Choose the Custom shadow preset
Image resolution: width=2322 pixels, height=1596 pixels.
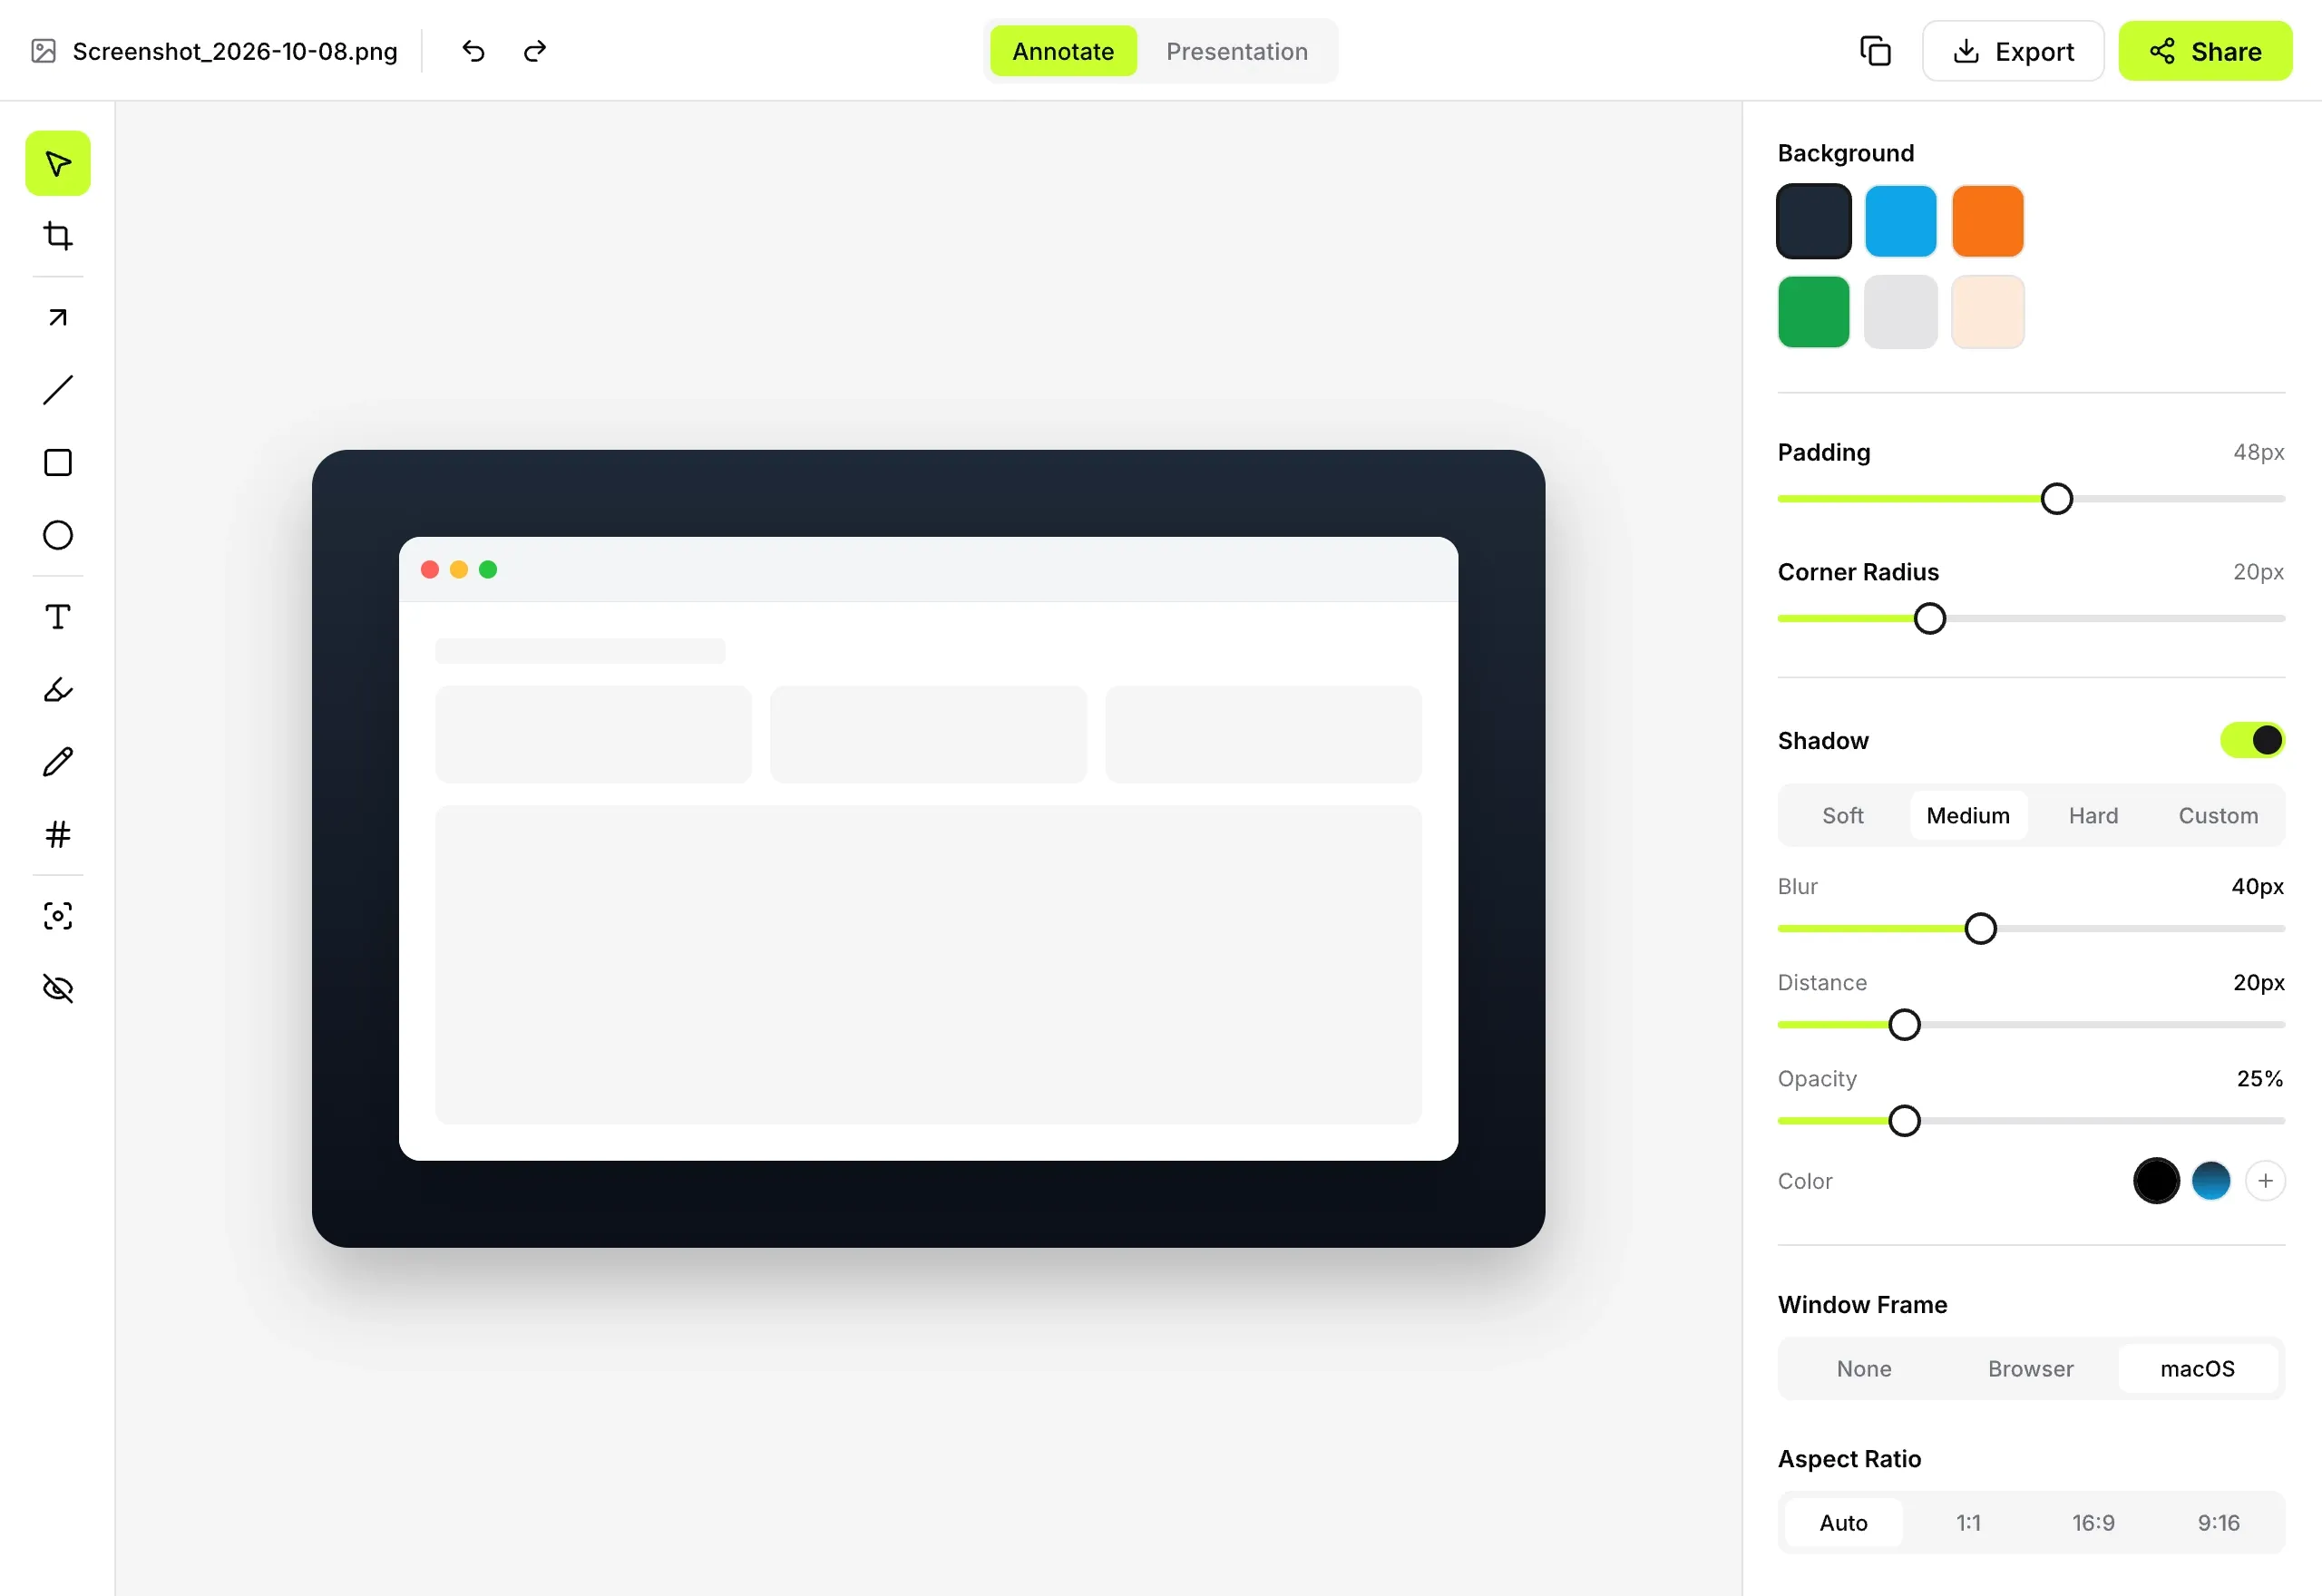pos(2218,816)
